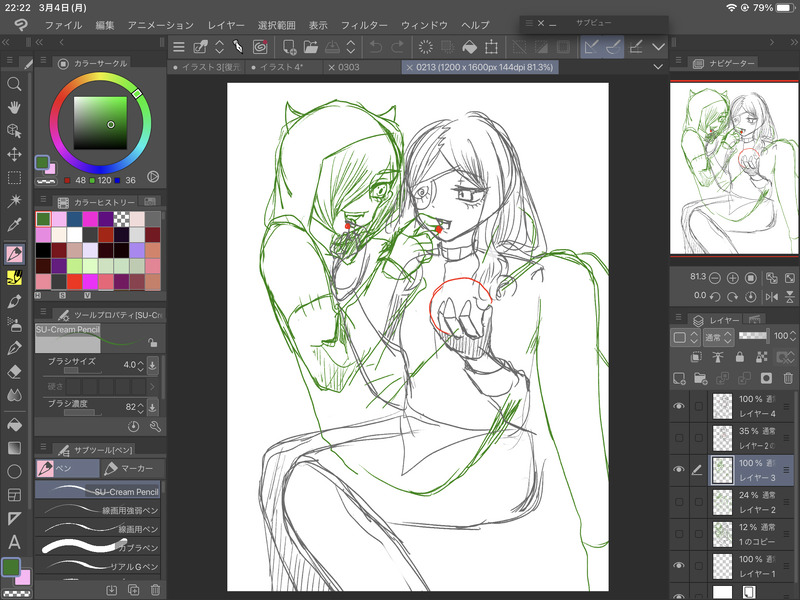This screenshot has height=600, width=800.
Task: Toggle clip to layer below
Action: (x=696, y=357)
